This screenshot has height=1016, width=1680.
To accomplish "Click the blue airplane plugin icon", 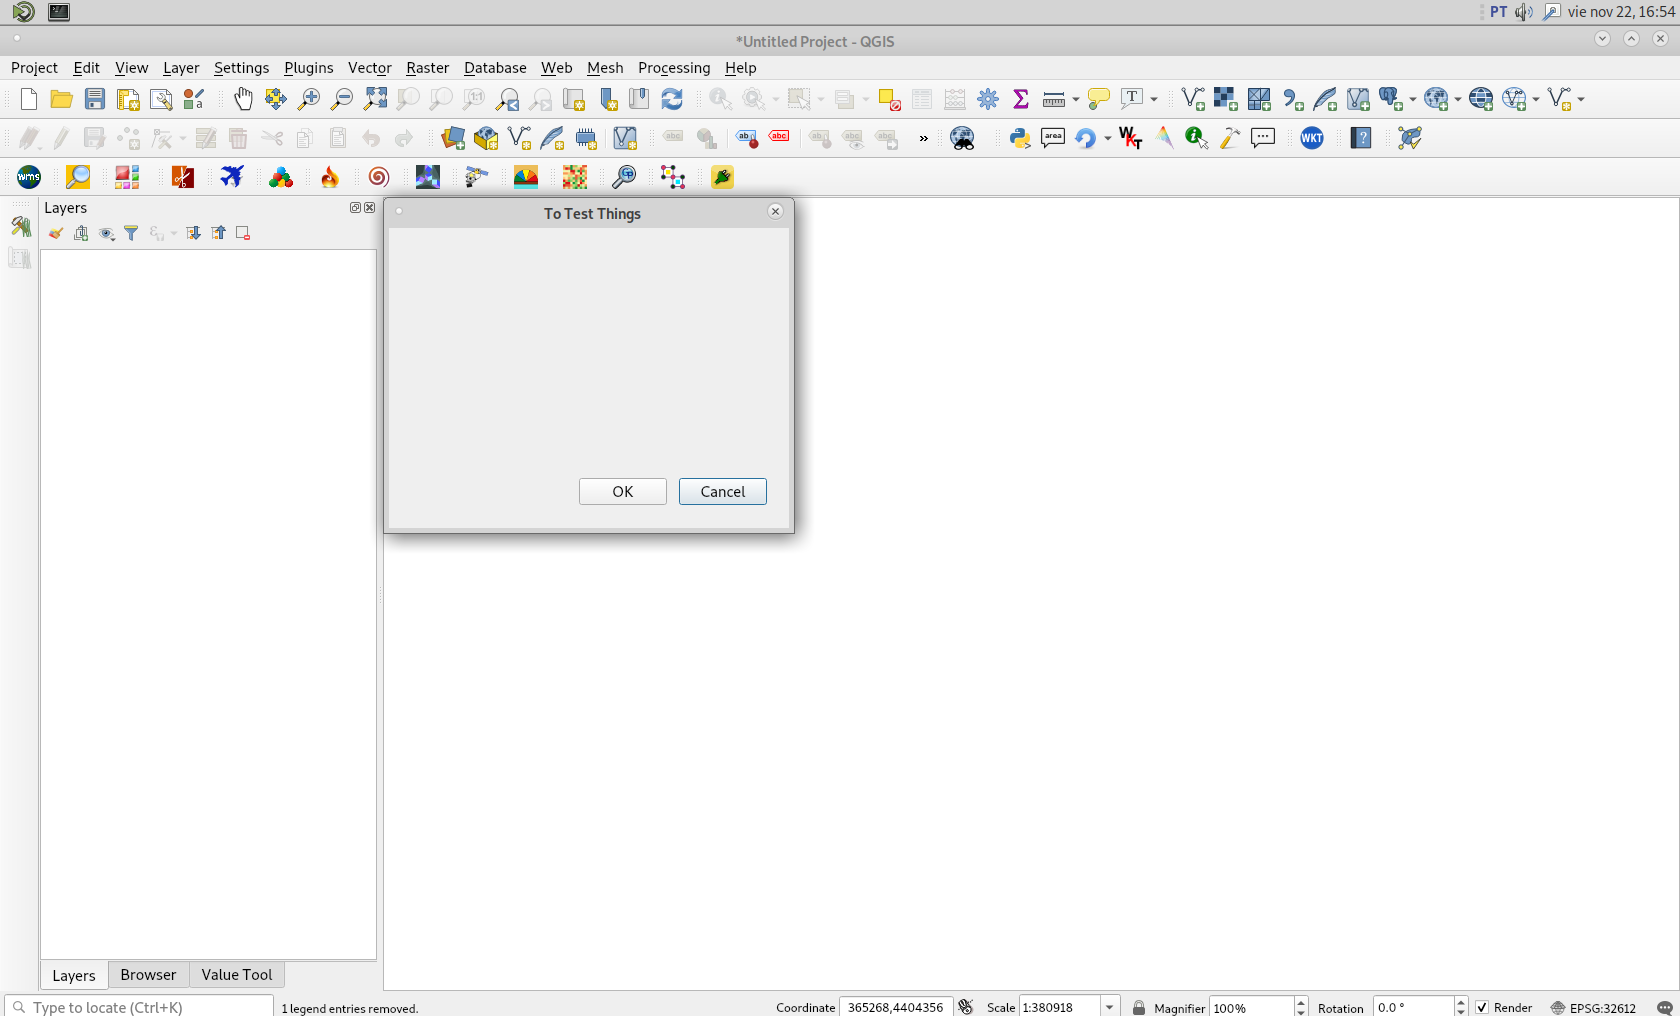I will (232, 177).
